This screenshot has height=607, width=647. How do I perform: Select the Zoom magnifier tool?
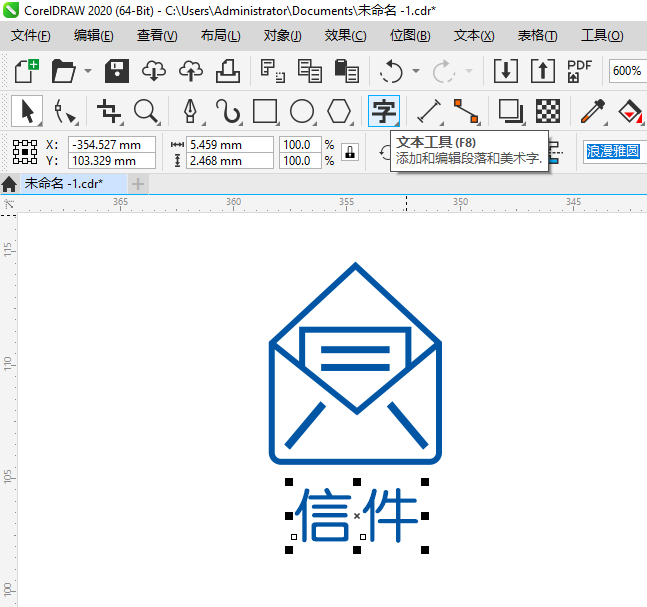pos(146,111)
